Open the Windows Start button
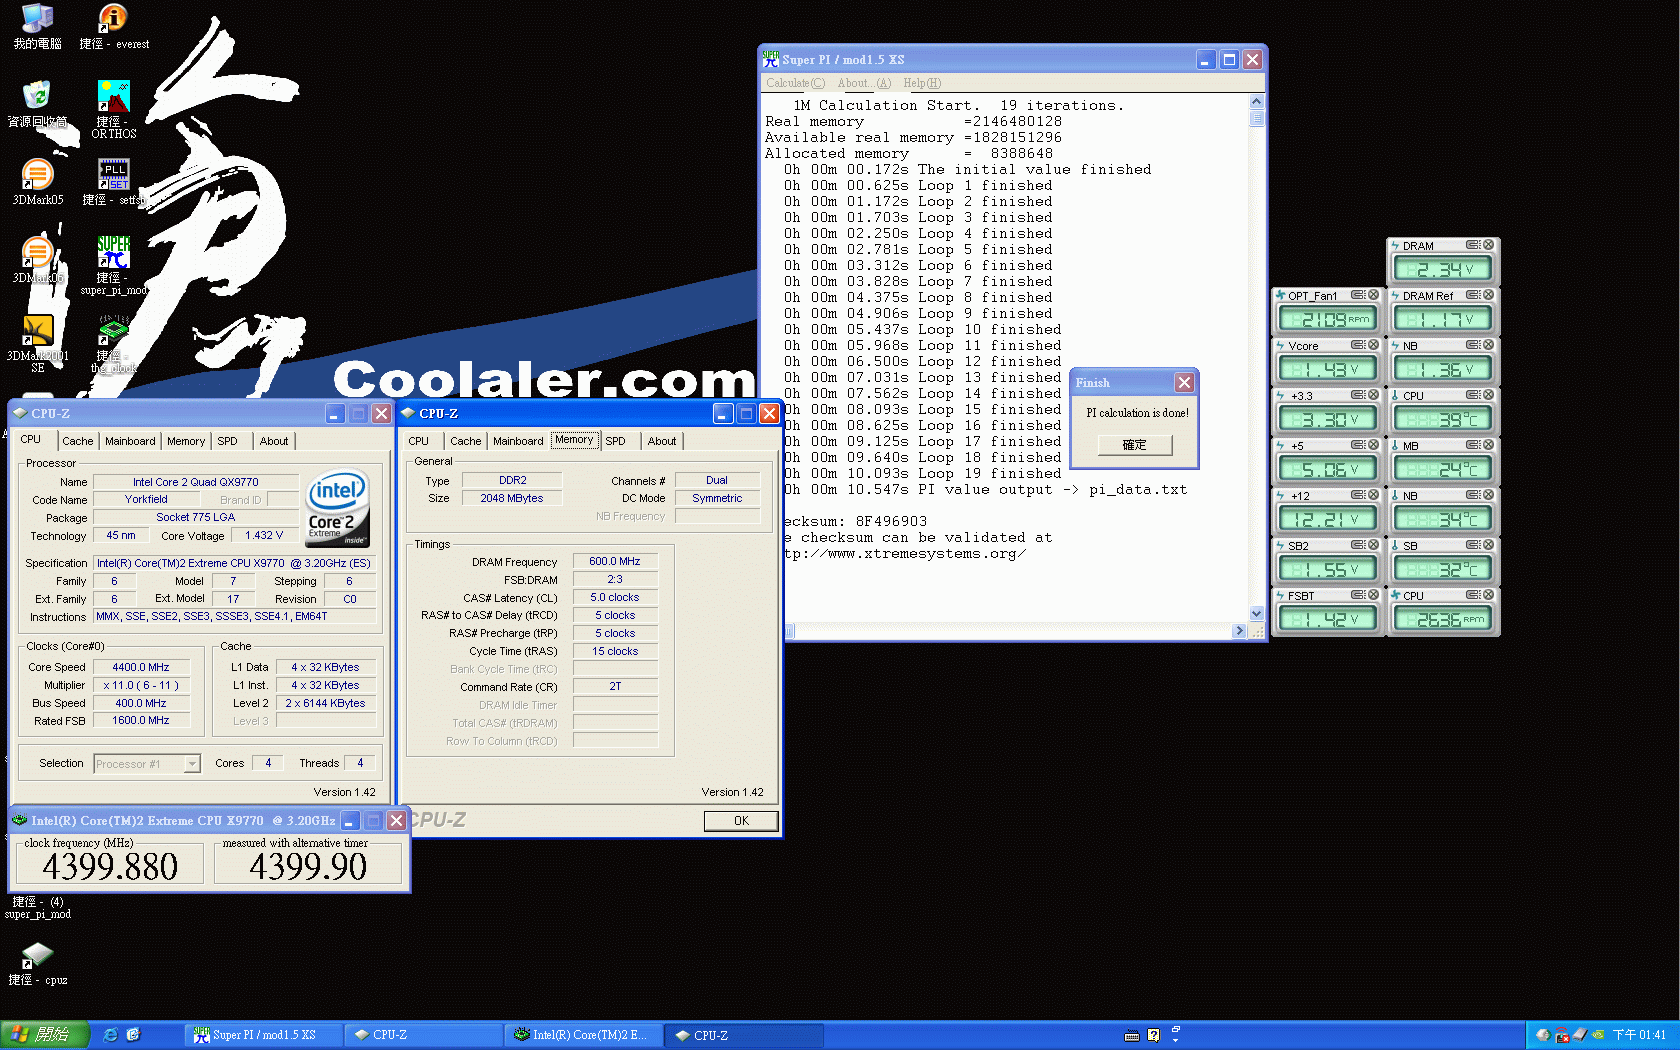The width and height of the screenshot is (1680, 1050). point(45,1035)
